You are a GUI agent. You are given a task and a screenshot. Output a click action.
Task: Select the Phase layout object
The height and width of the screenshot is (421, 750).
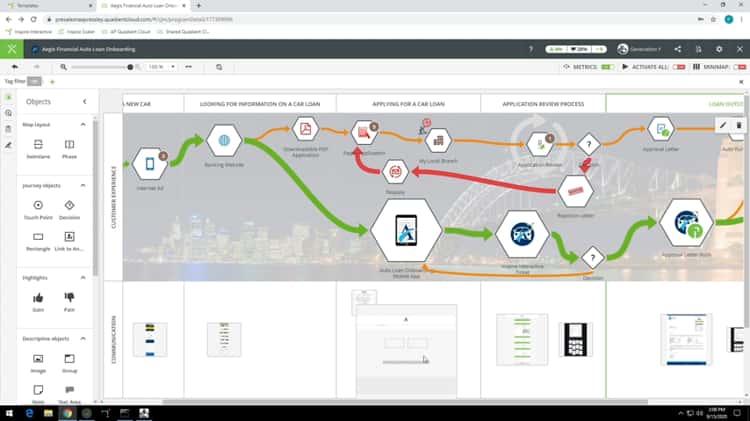(x=69, y=148)
